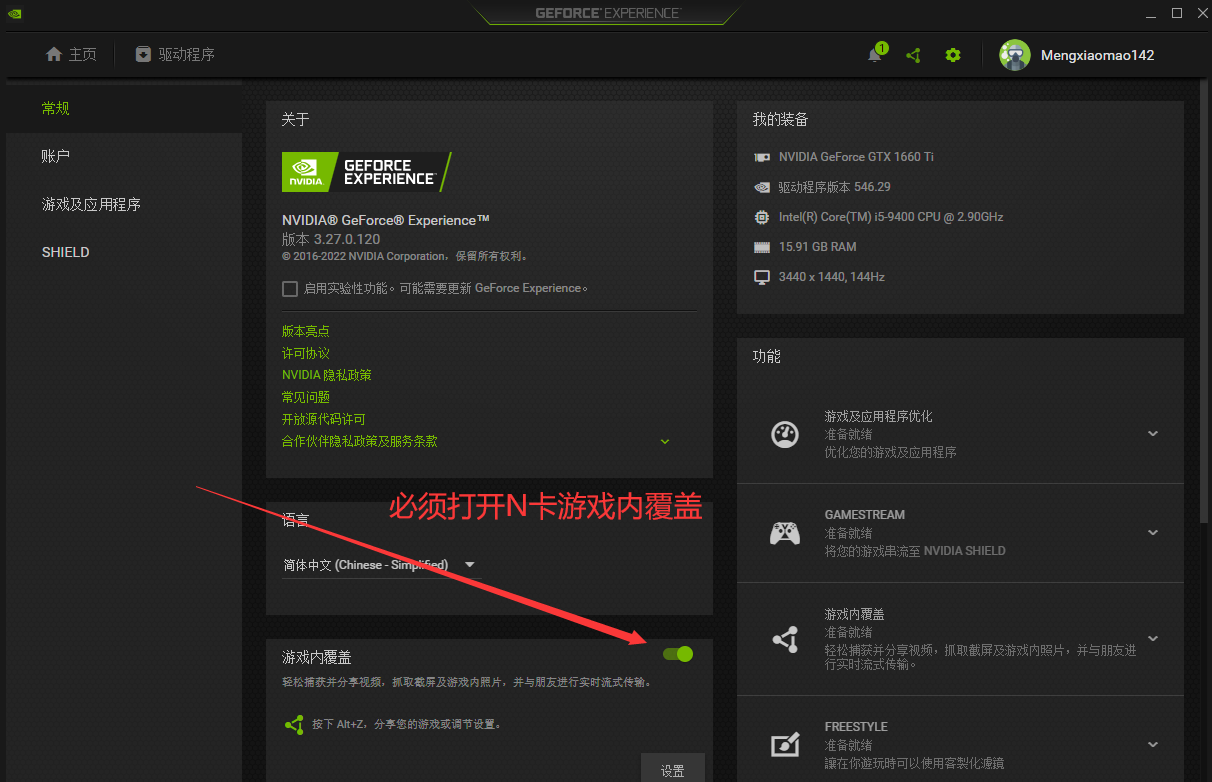
Task: Enable the 启用实验性功能 checkbox
Action: click(290, 289)
